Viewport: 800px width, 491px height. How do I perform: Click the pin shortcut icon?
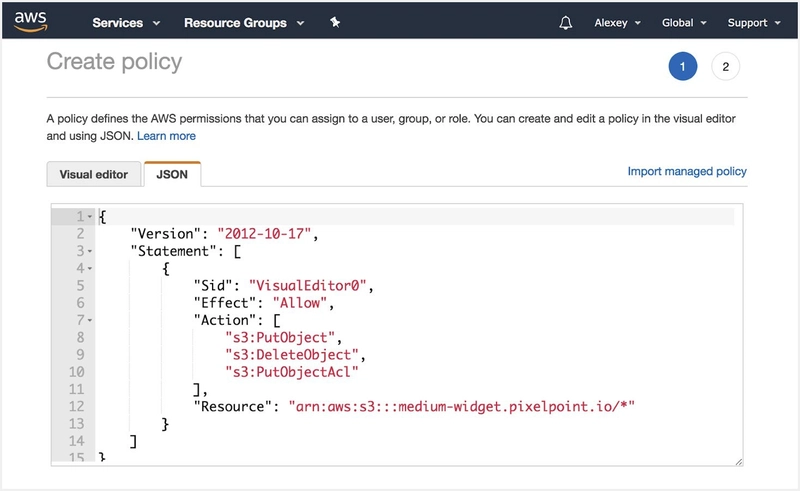(x=335, y=22)
